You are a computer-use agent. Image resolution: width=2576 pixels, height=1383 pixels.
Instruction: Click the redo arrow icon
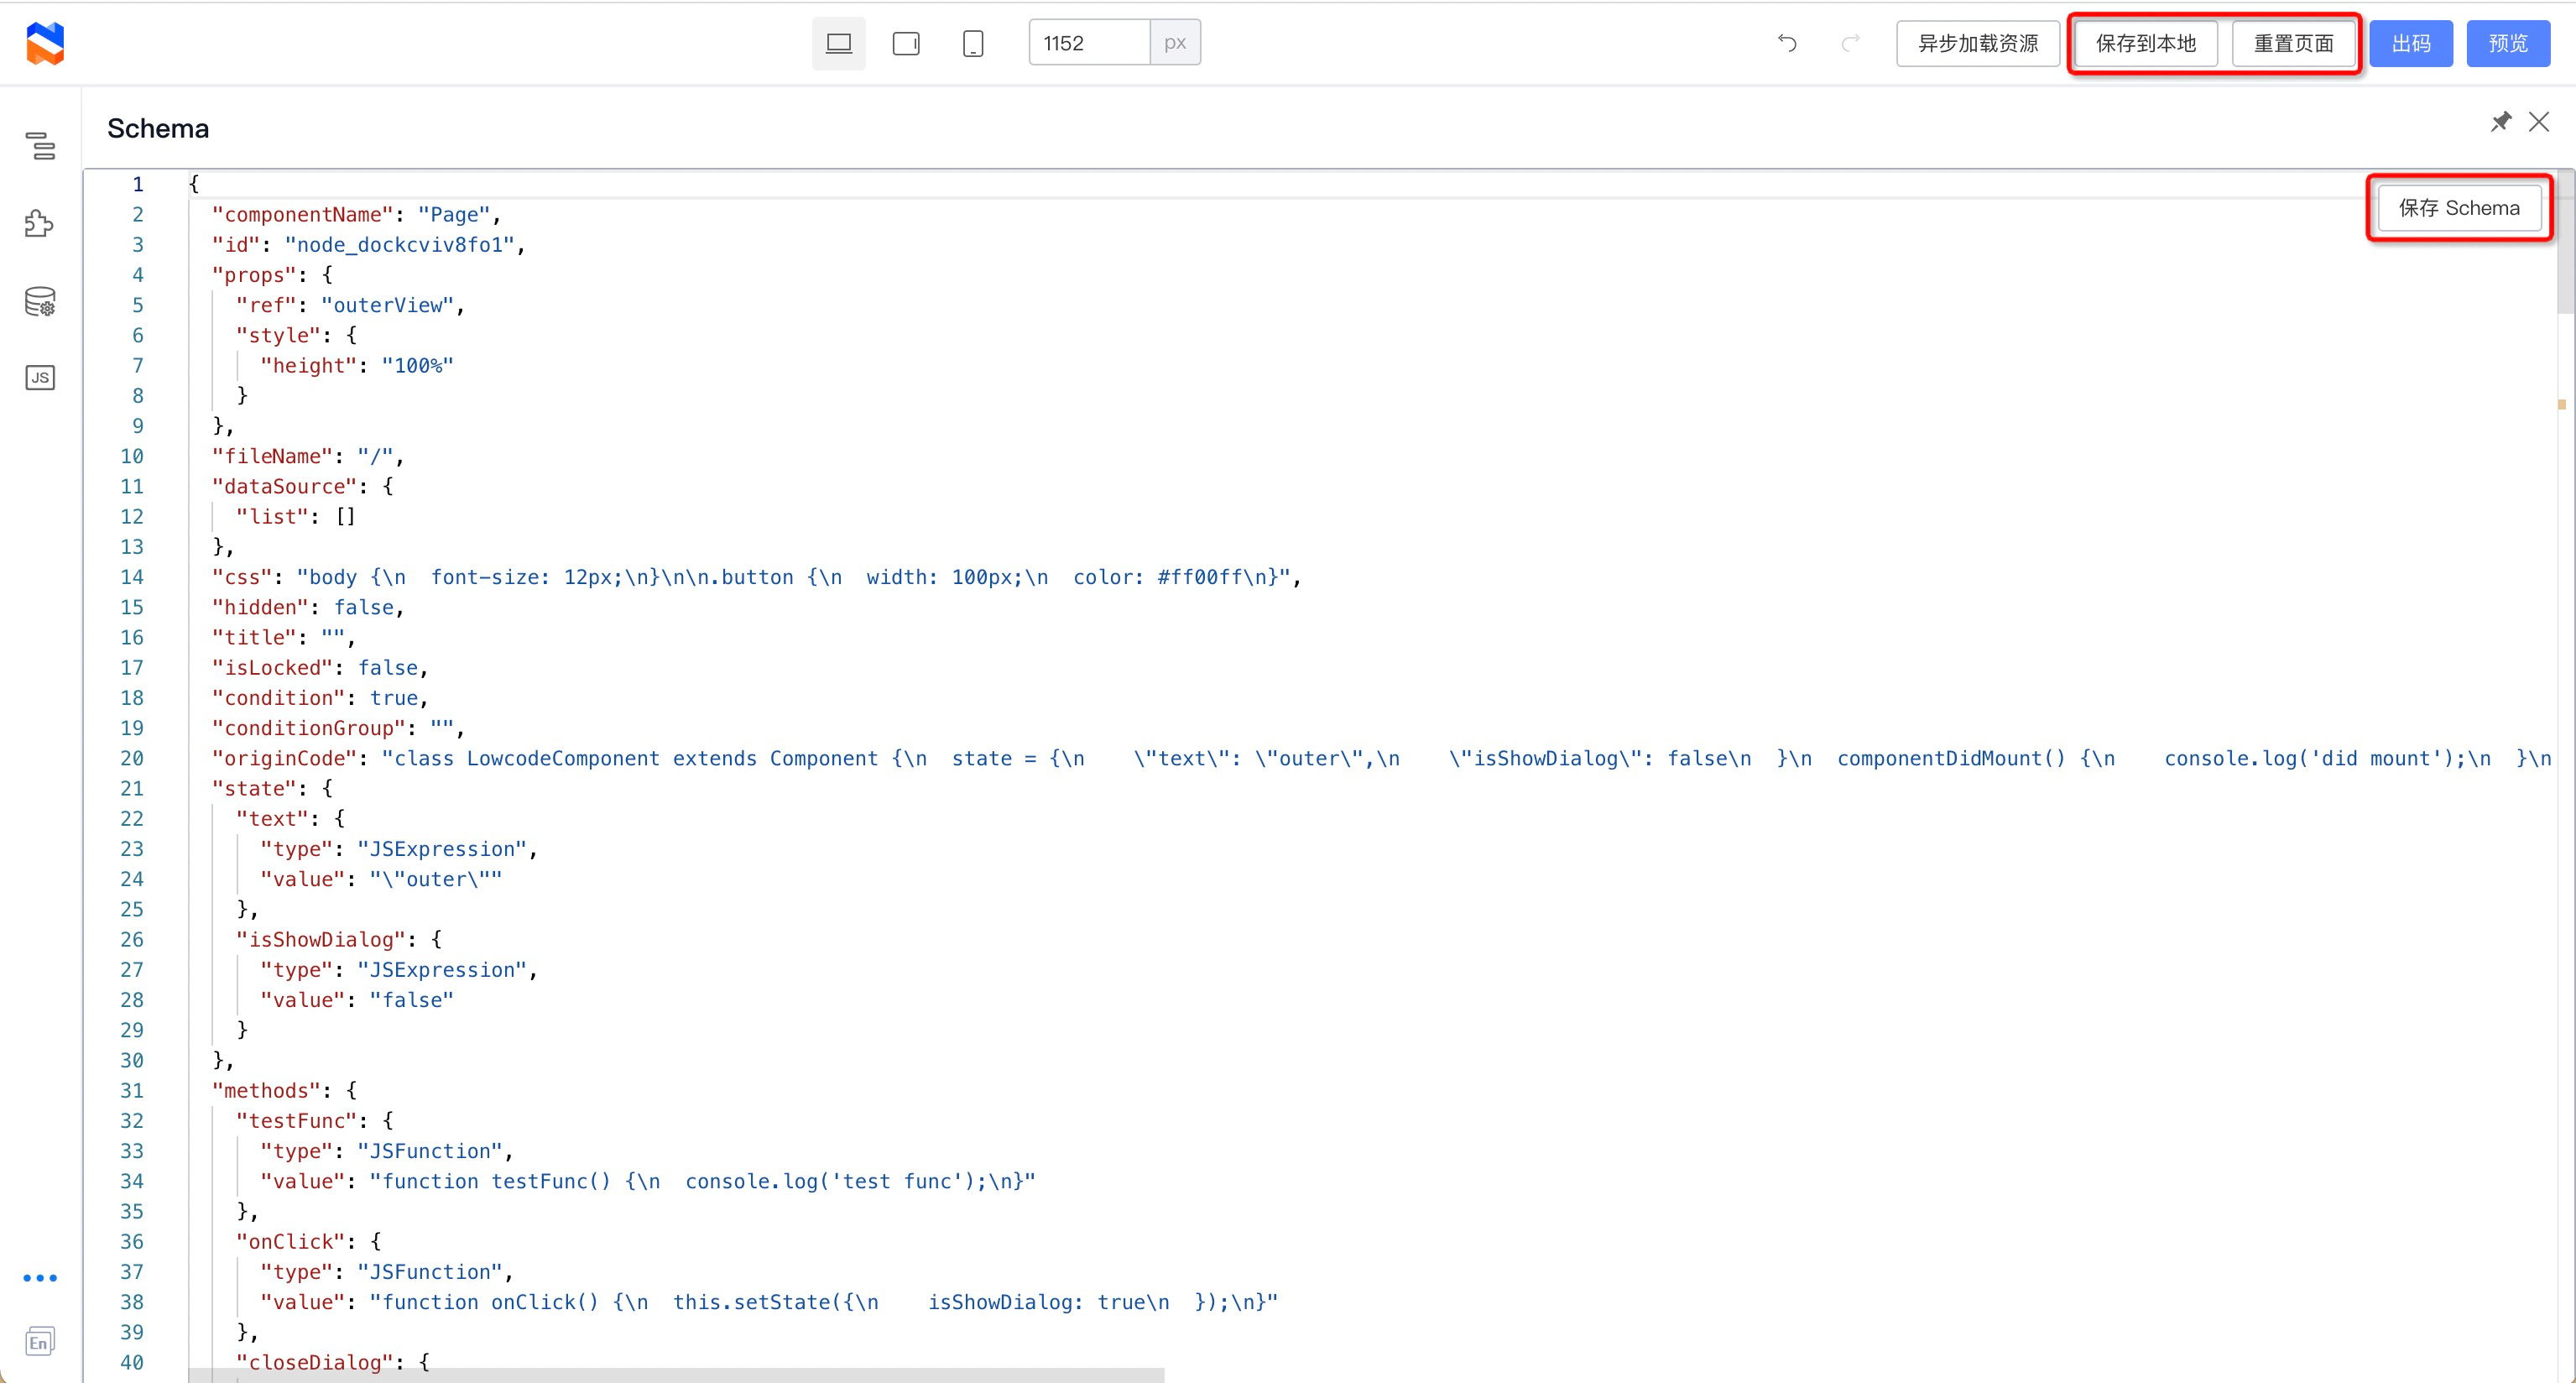[1850, 43]
